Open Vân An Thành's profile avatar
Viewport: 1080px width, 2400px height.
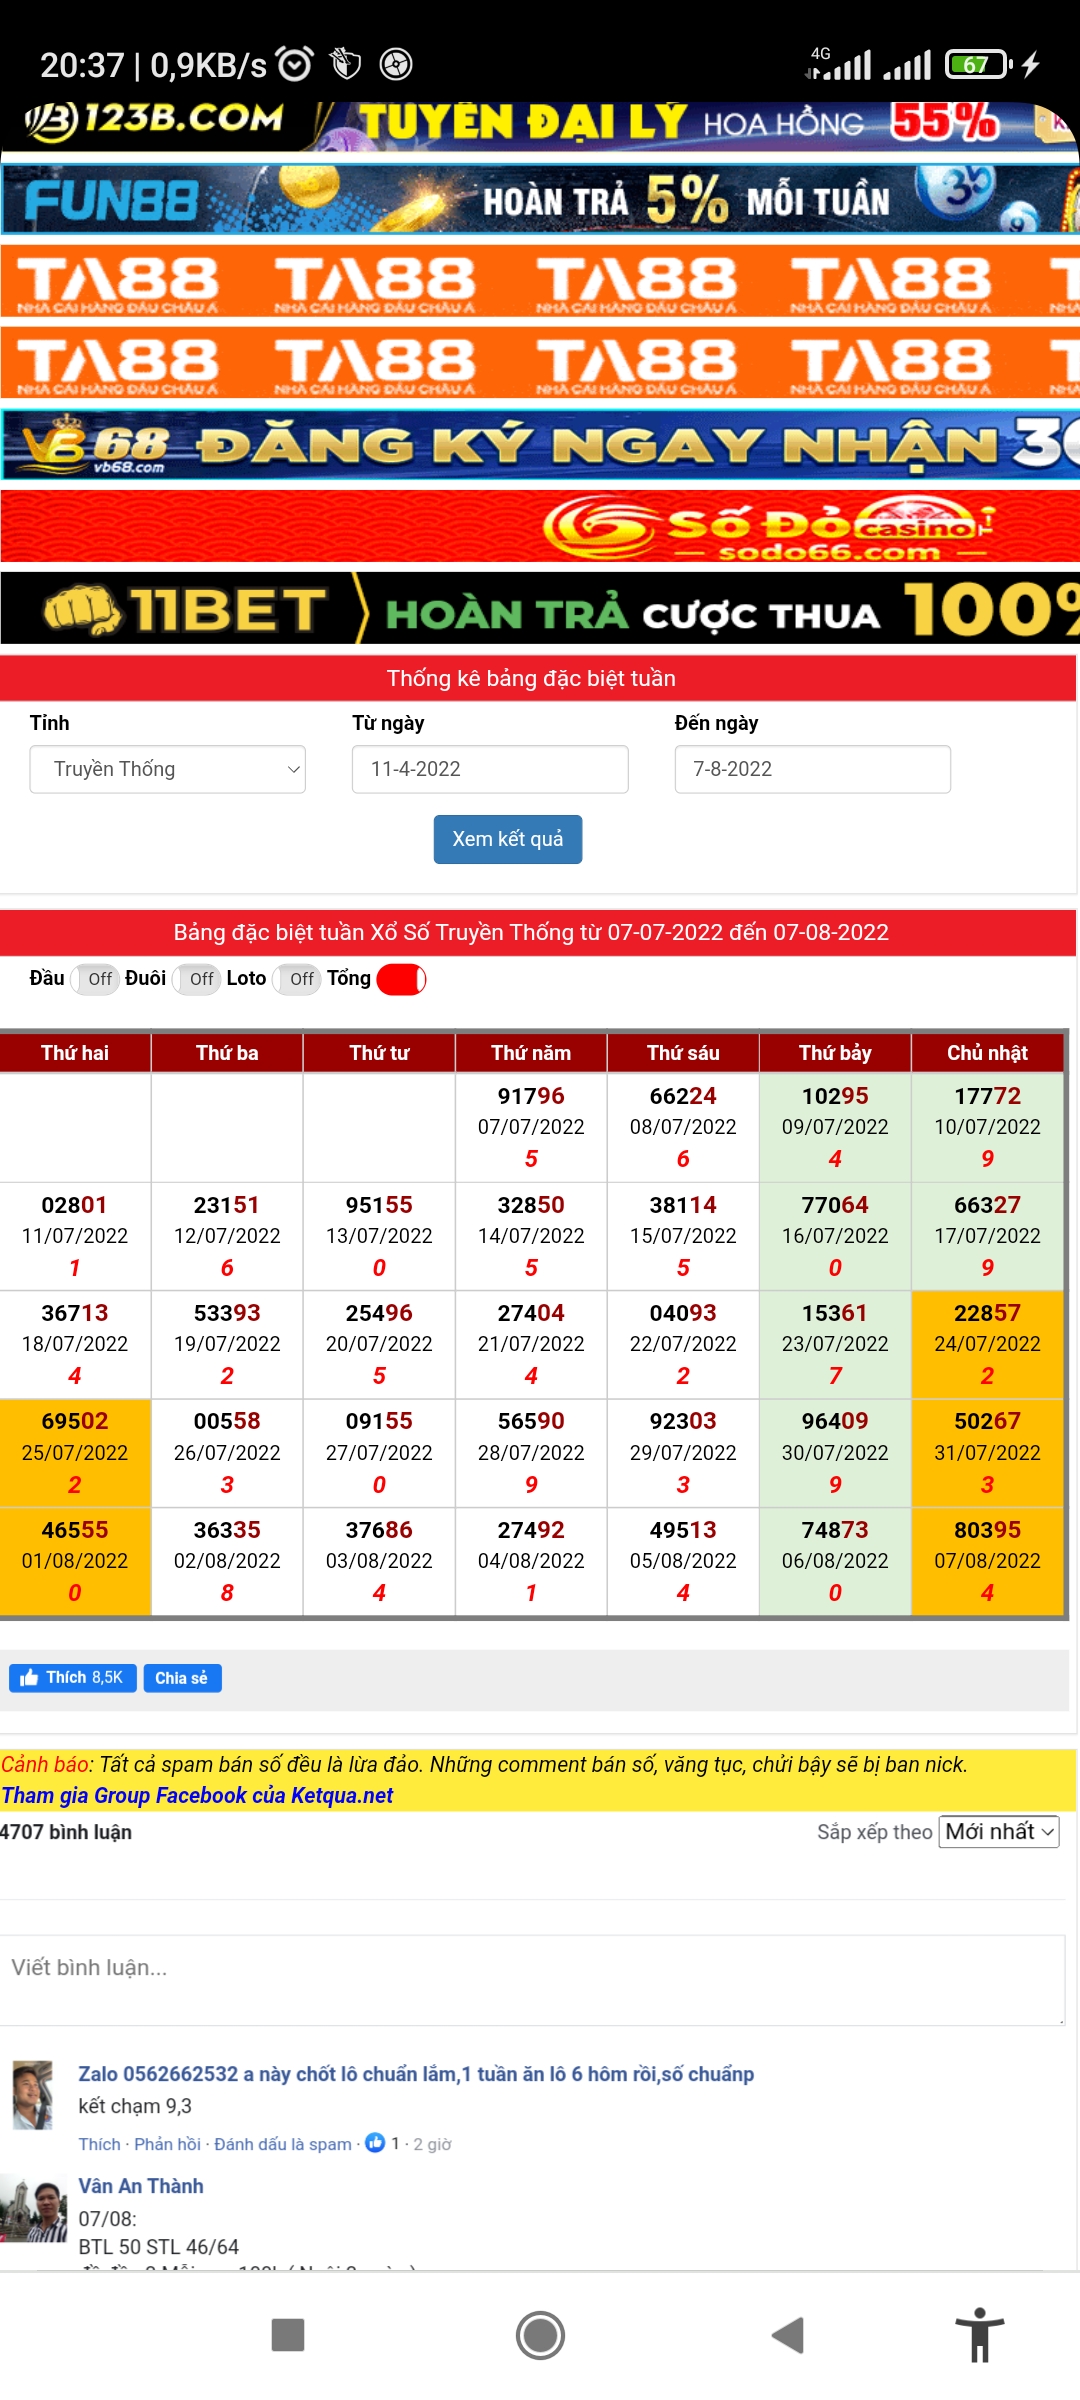pyautogui.click(x=33, y=2210)
